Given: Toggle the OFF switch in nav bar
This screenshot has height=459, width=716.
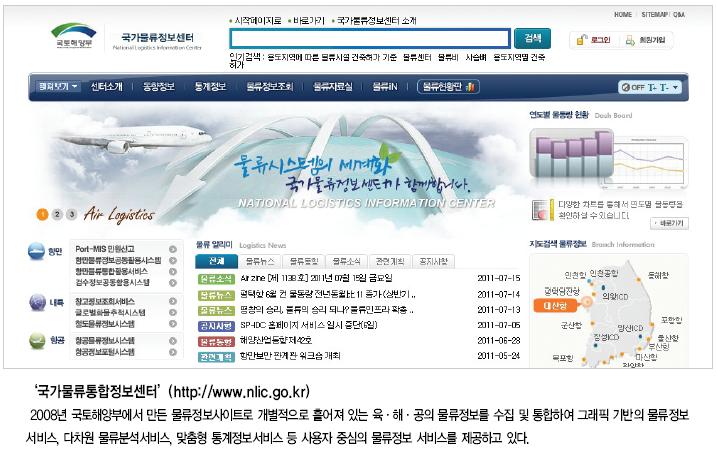Looking at the screenshot, I should coord(633,87).
